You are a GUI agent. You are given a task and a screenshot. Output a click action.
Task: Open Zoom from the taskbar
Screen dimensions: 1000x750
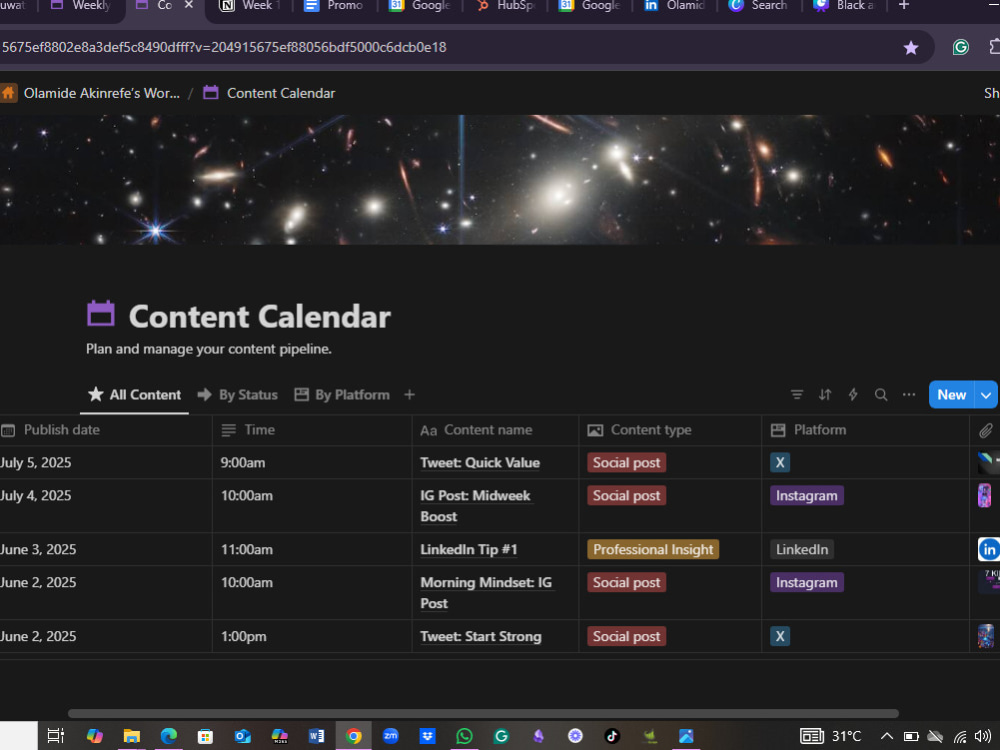(390, 736)
